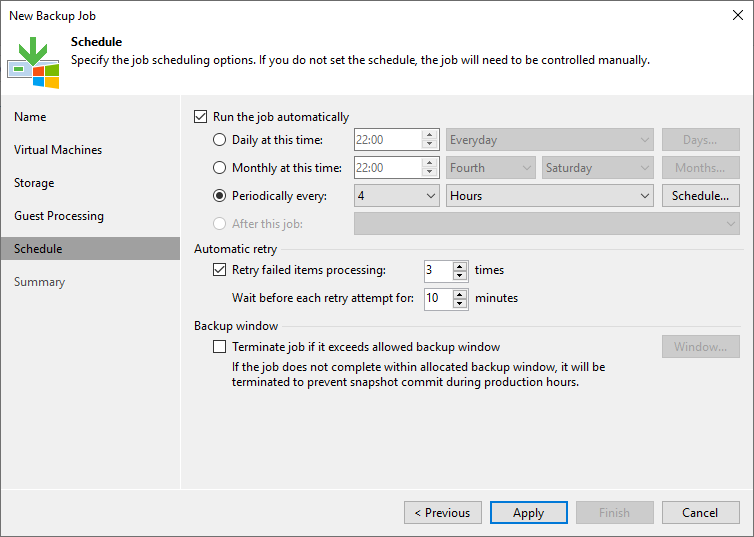754x537 pixels.
Task: Increase the retry times count
Action: [460, 266]
